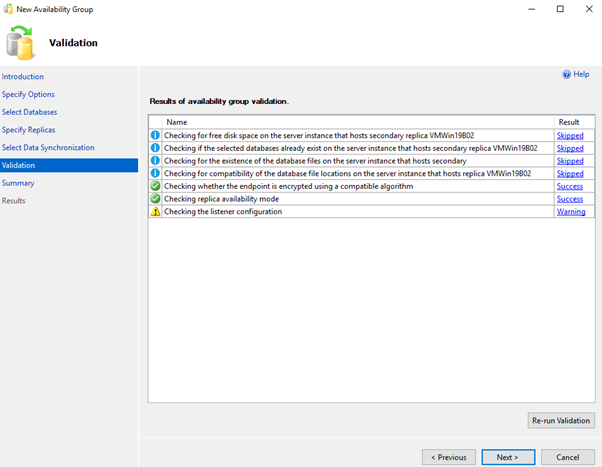Open Help via the blue question icon

coord(568,74)
